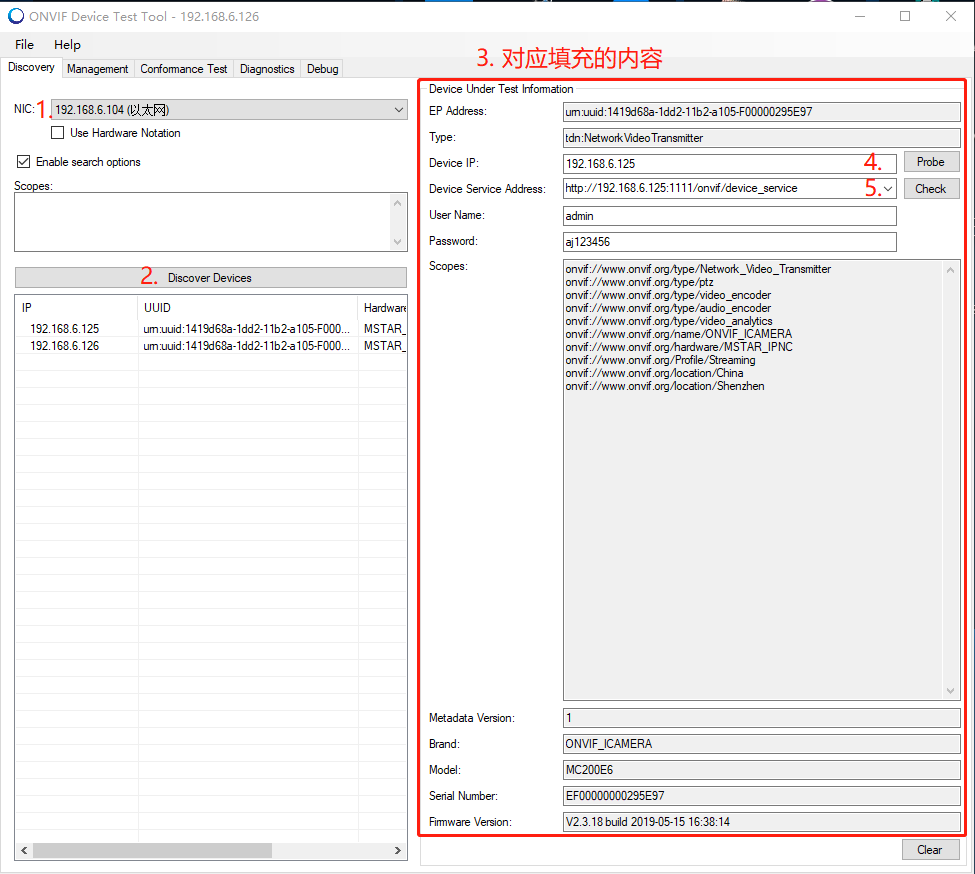Switch to the Management tab
Screen dimensions: 975x874
click(98, 69)
